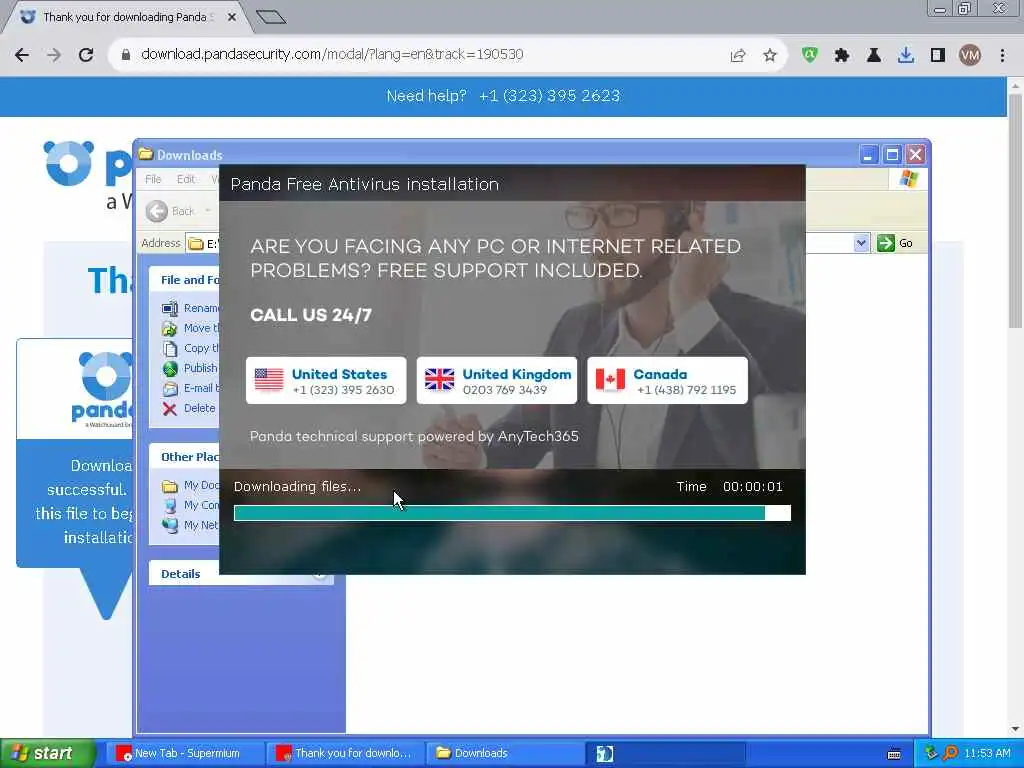1024x768 pixels.
Task: Click the 'Downloading files...' status text
Action: point(297,487)
